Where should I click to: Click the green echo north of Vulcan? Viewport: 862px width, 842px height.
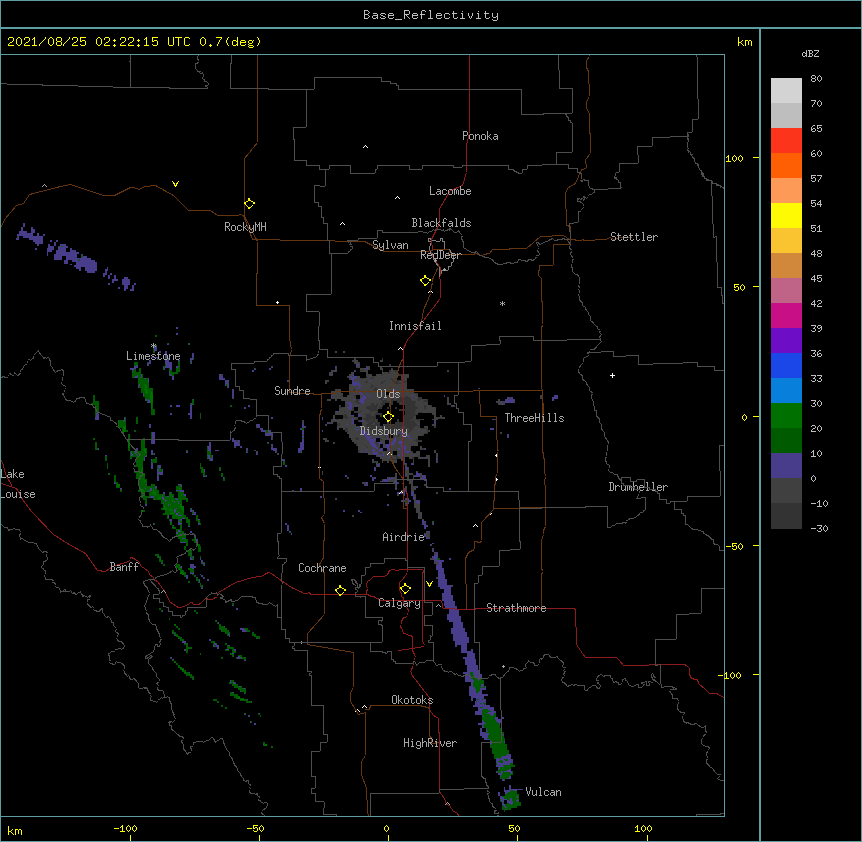(496, 736)
